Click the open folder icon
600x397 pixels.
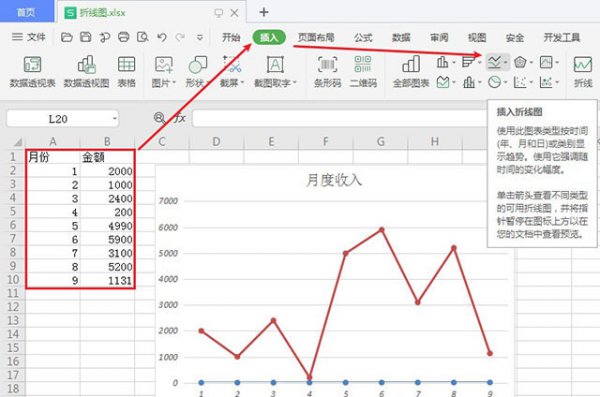click(67, 37)
